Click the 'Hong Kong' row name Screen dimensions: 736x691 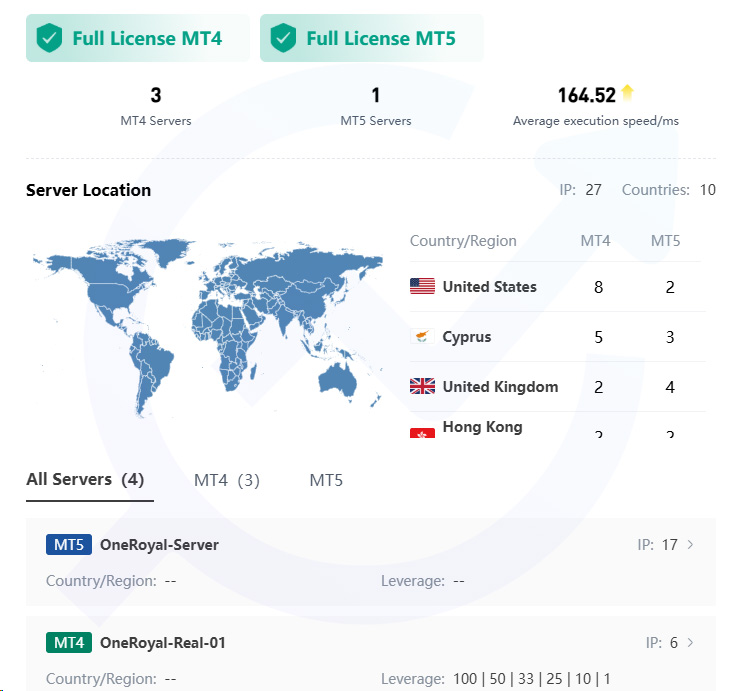pos(483,427)
